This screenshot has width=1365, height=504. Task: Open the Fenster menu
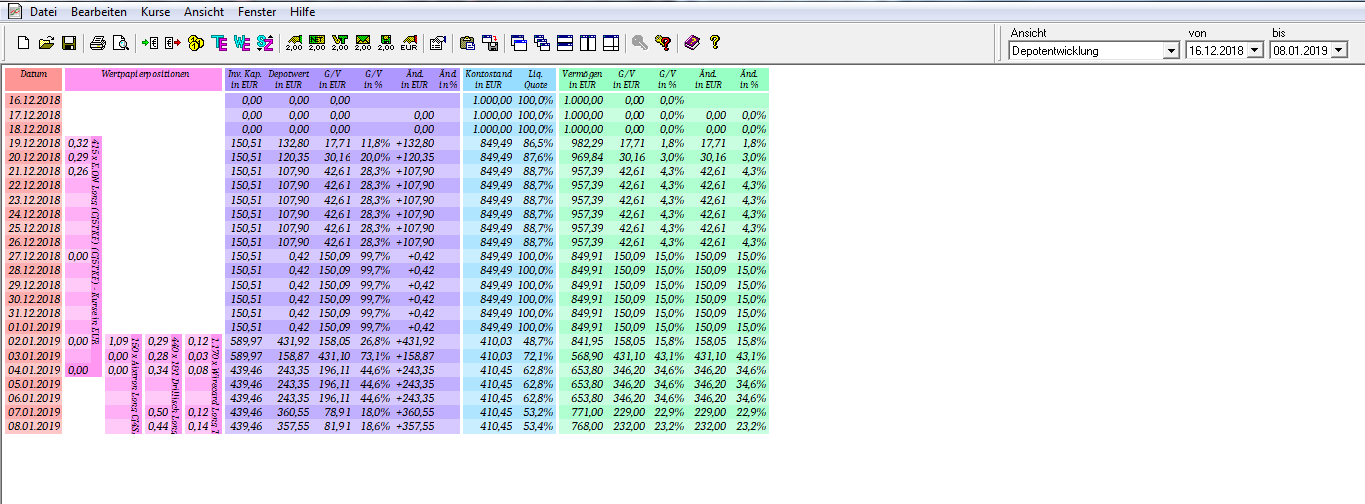[x=257, y=12]
